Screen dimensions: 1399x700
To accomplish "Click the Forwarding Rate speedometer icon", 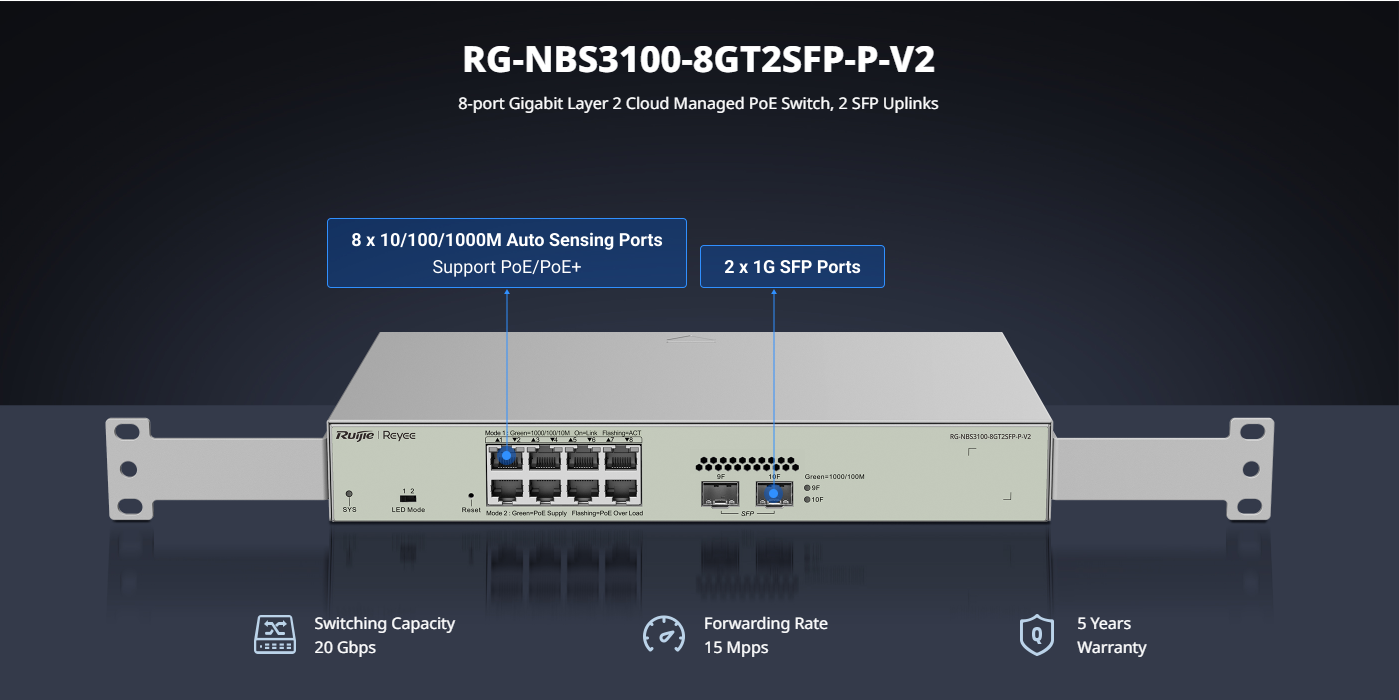I will click(664, 635).
